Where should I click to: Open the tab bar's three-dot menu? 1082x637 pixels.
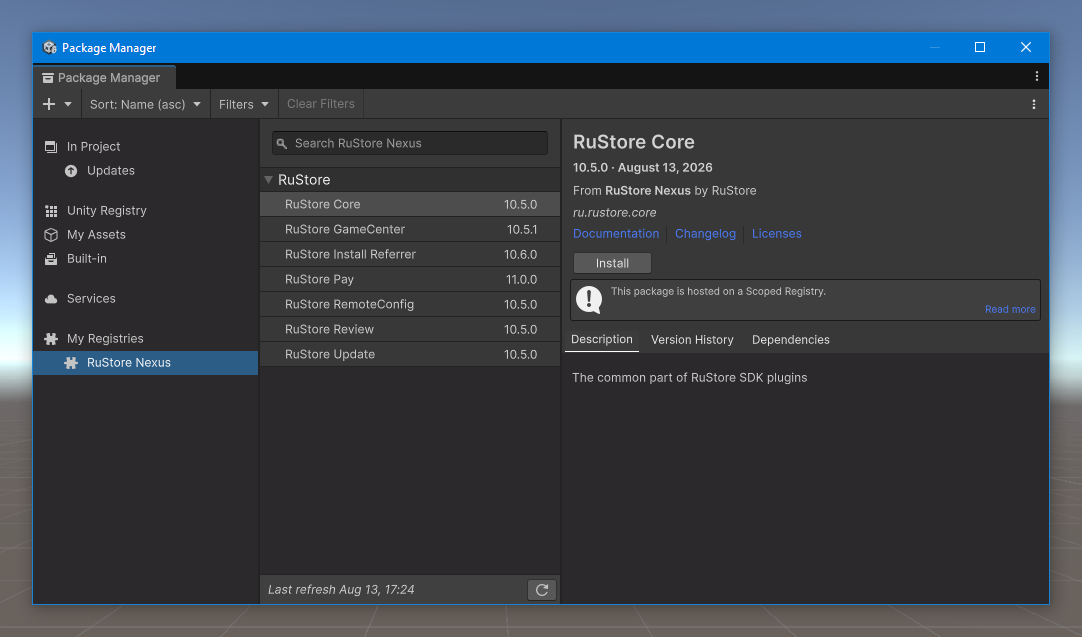coord(1036,77)
